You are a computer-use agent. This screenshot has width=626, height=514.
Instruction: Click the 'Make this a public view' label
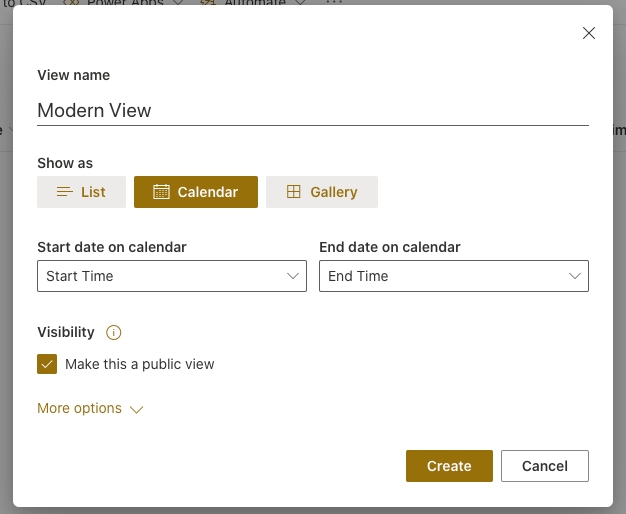click(140, 364)
